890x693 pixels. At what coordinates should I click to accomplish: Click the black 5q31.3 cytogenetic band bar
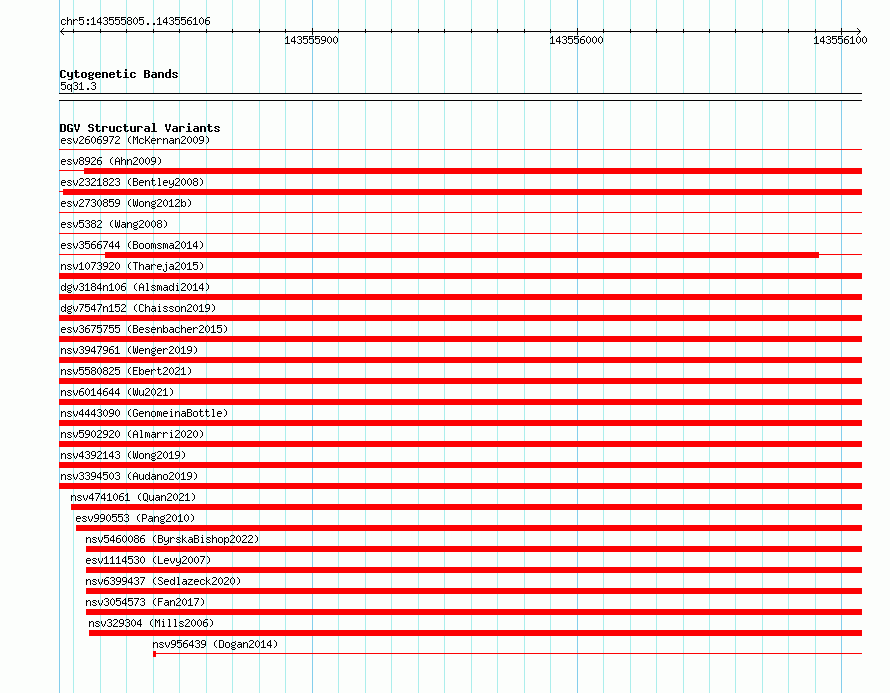coord(460,97)
